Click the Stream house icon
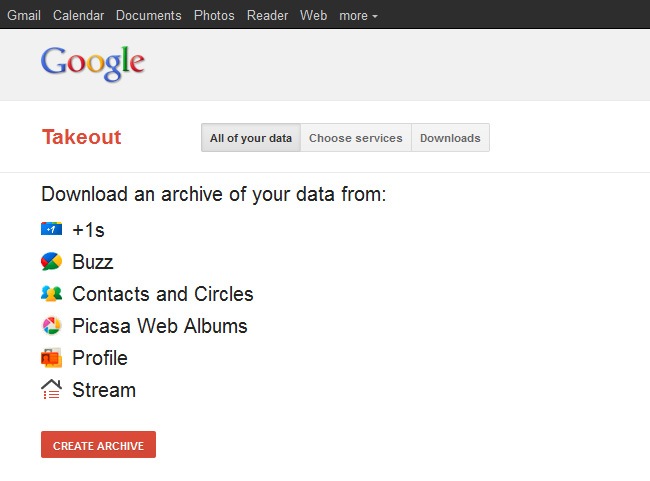 [x=51, y=390]
